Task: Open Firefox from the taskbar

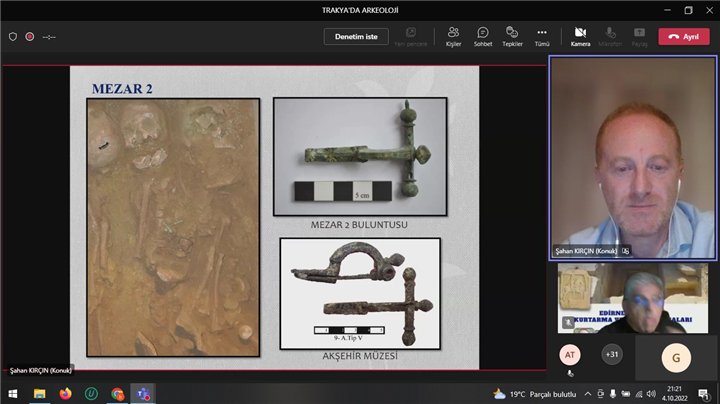Action: pyautogui.click(x=66, y=394)
